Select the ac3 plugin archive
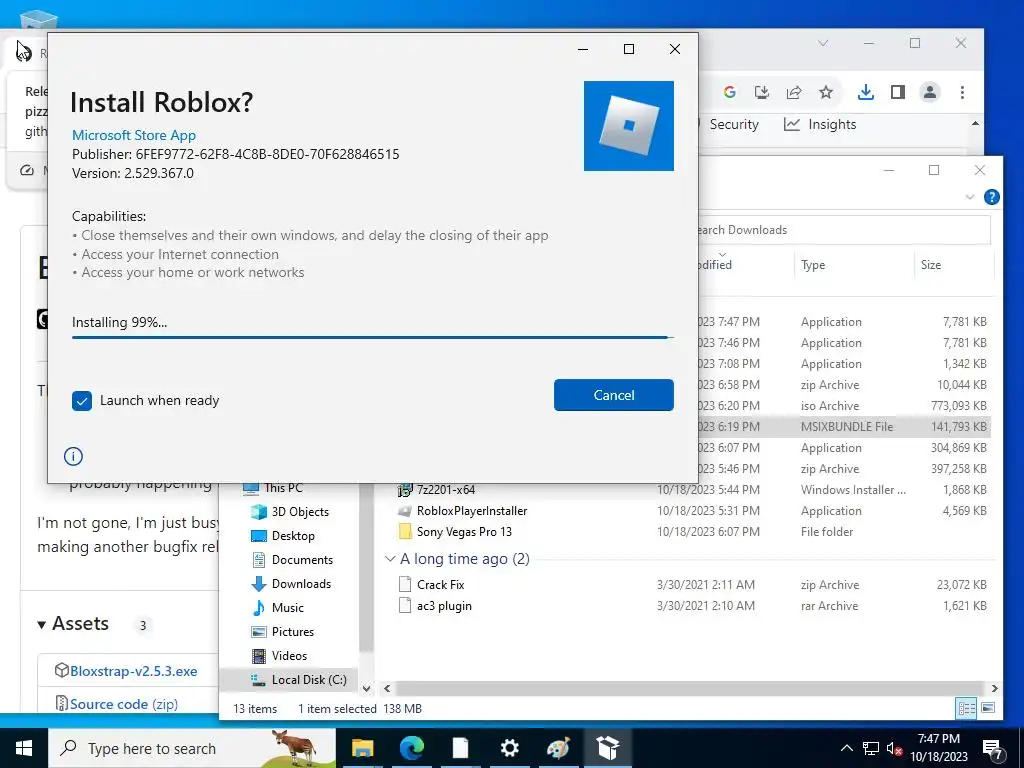1024x768 pixels. pyautogui.click(x=444, y=605)
